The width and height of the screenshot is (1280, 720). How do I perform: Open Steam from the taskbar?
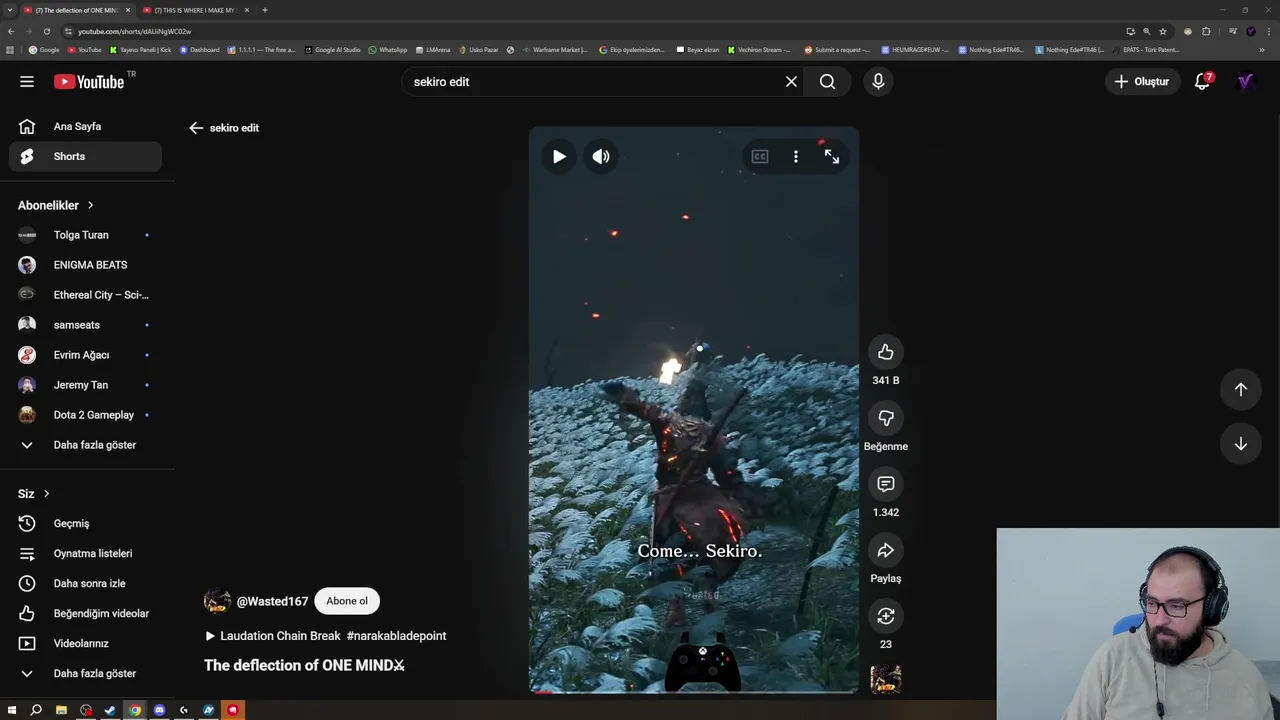[110, 710]
